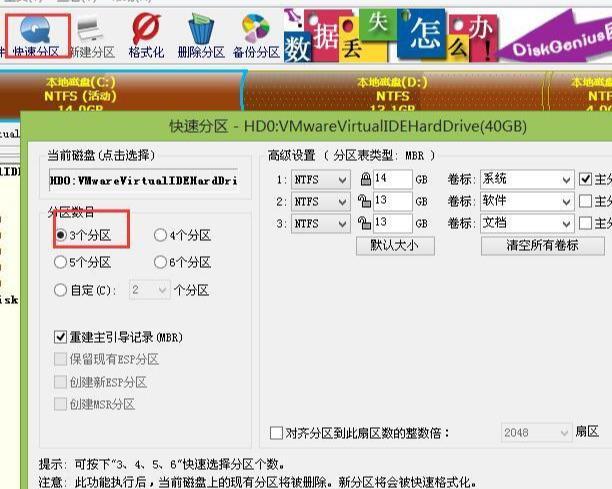
Task: Click the 默认大小 default size button
Action: pos(395,245)
